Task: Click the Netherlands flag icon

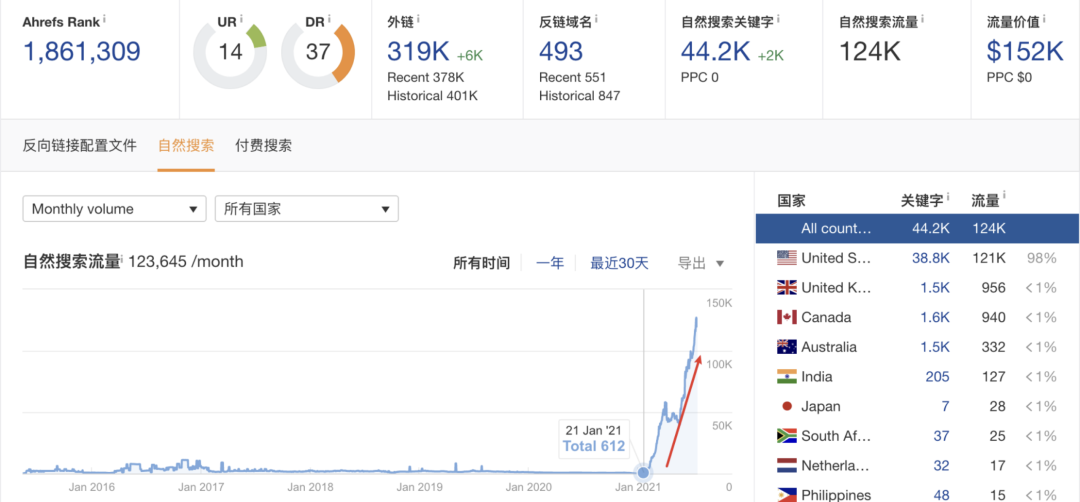Action: click(787, 466)
